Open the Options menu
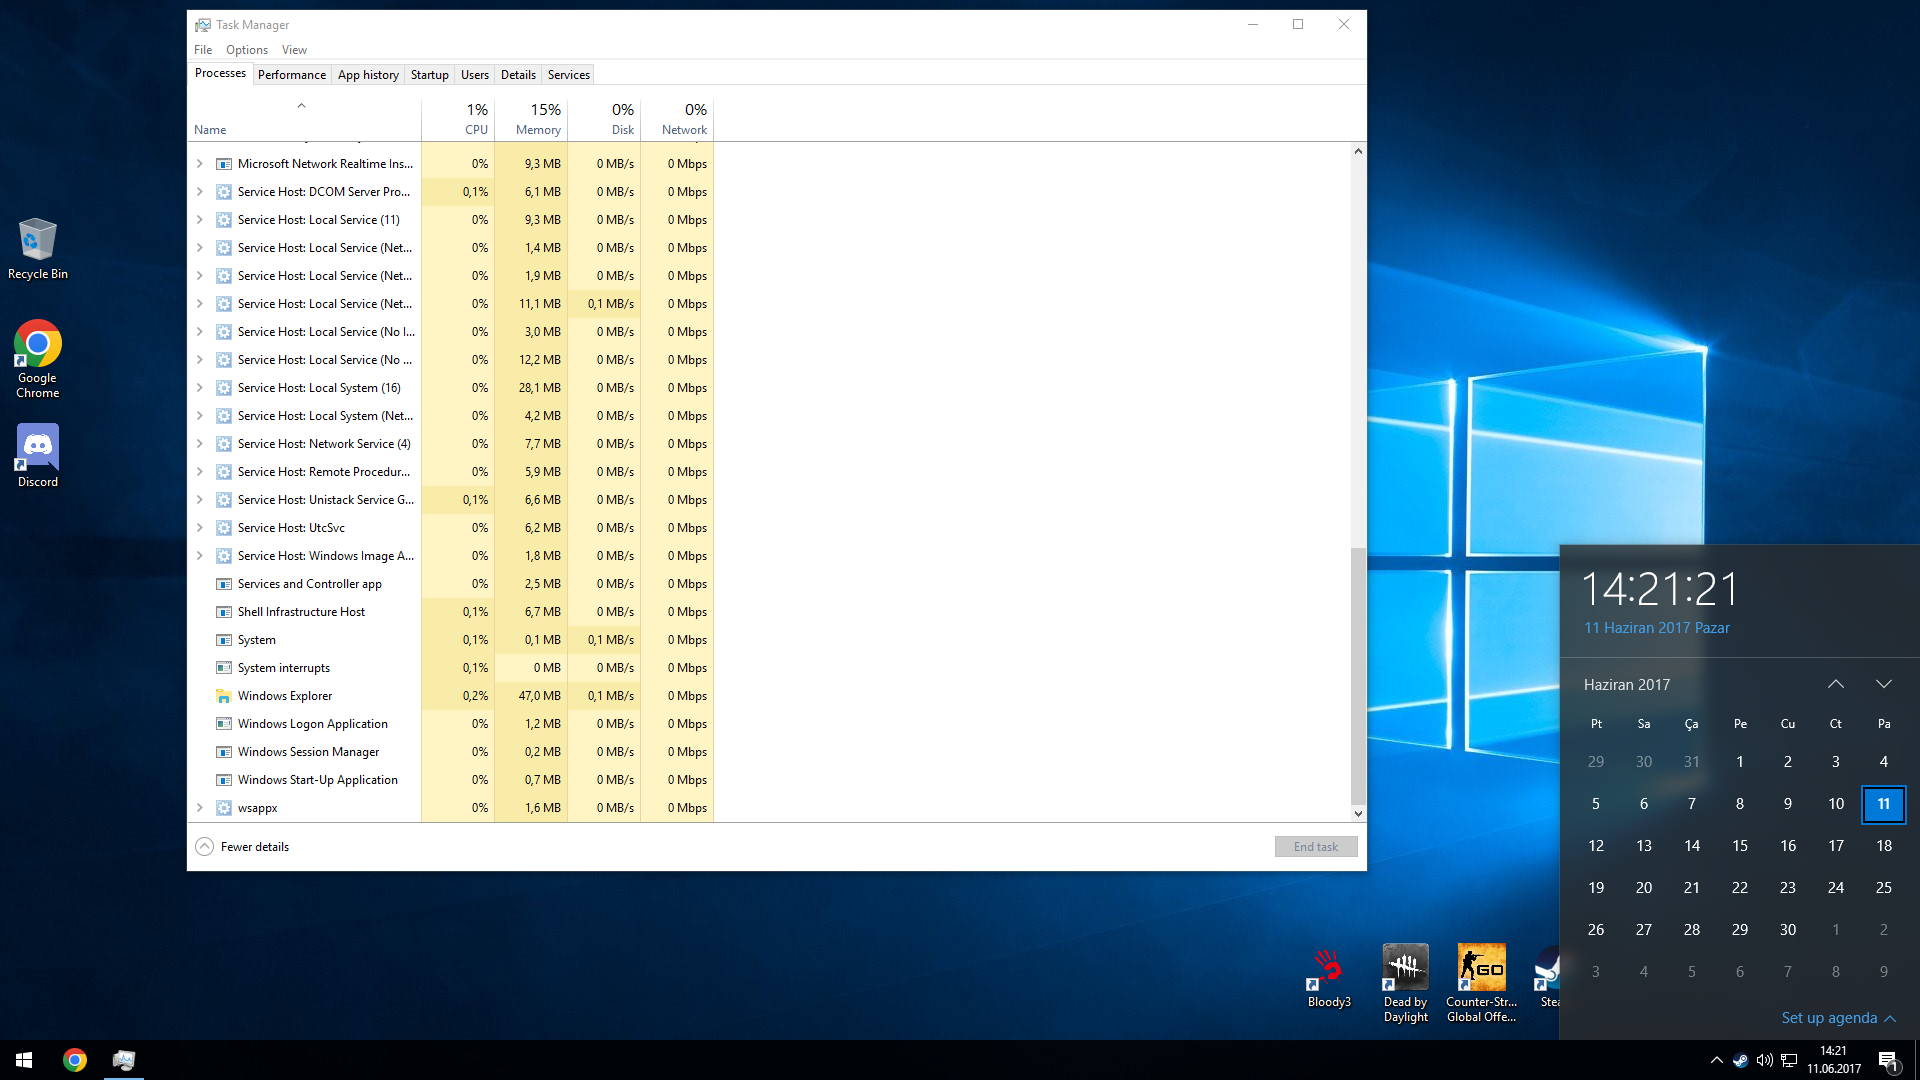This screenshot has height=1080, width=1920. point(246,50)
